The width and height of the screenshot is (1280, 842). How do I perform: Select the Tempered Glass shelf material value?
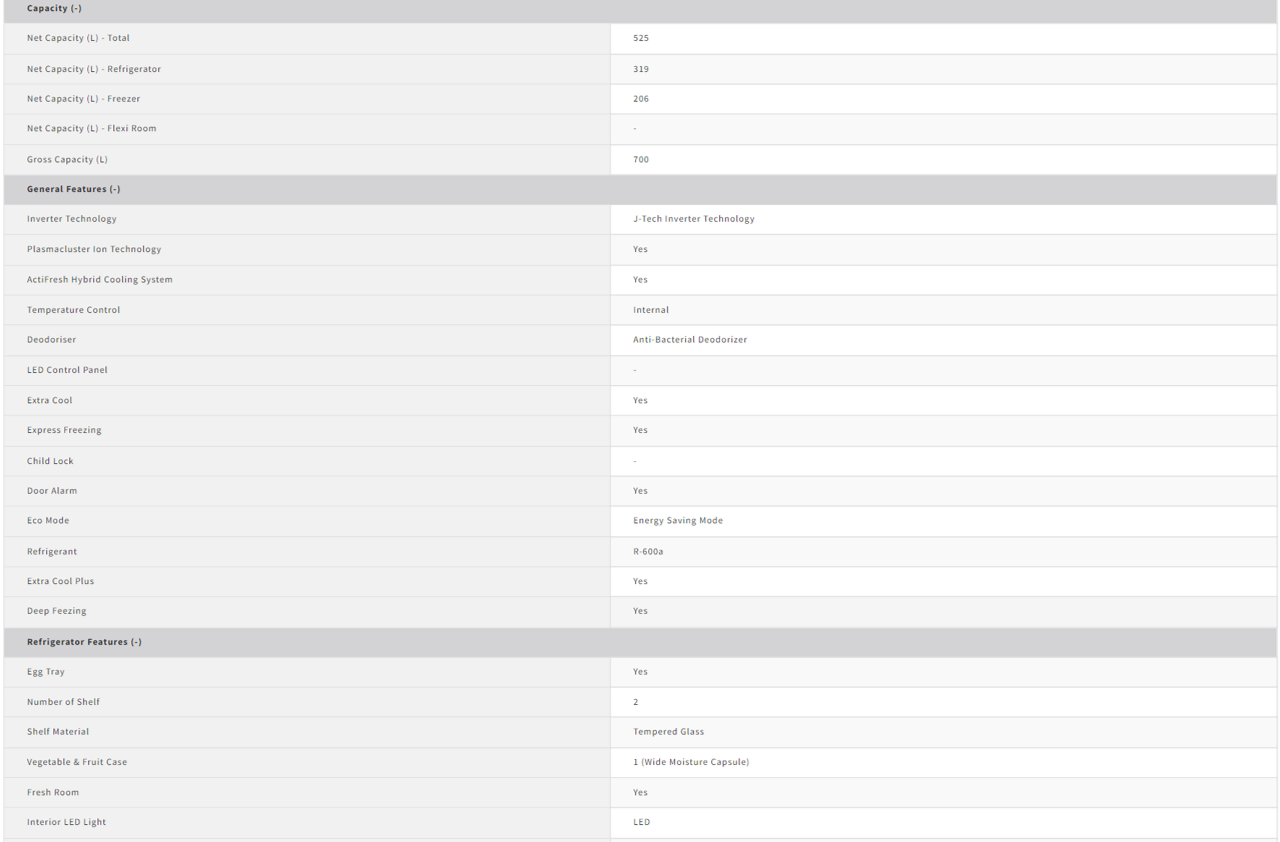click(x=668, y=732)
